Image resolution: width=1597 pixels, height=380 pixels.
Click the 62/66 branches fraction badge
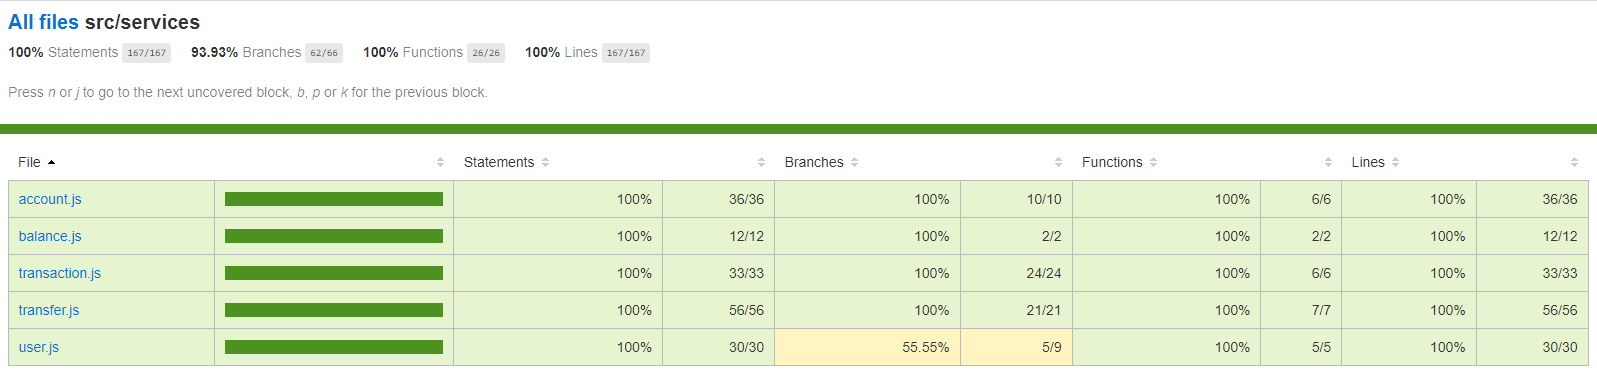324,53
